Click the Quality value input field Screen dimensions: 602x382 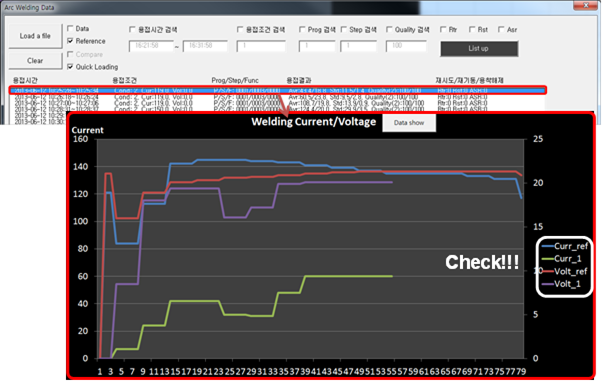coord(406,46)
